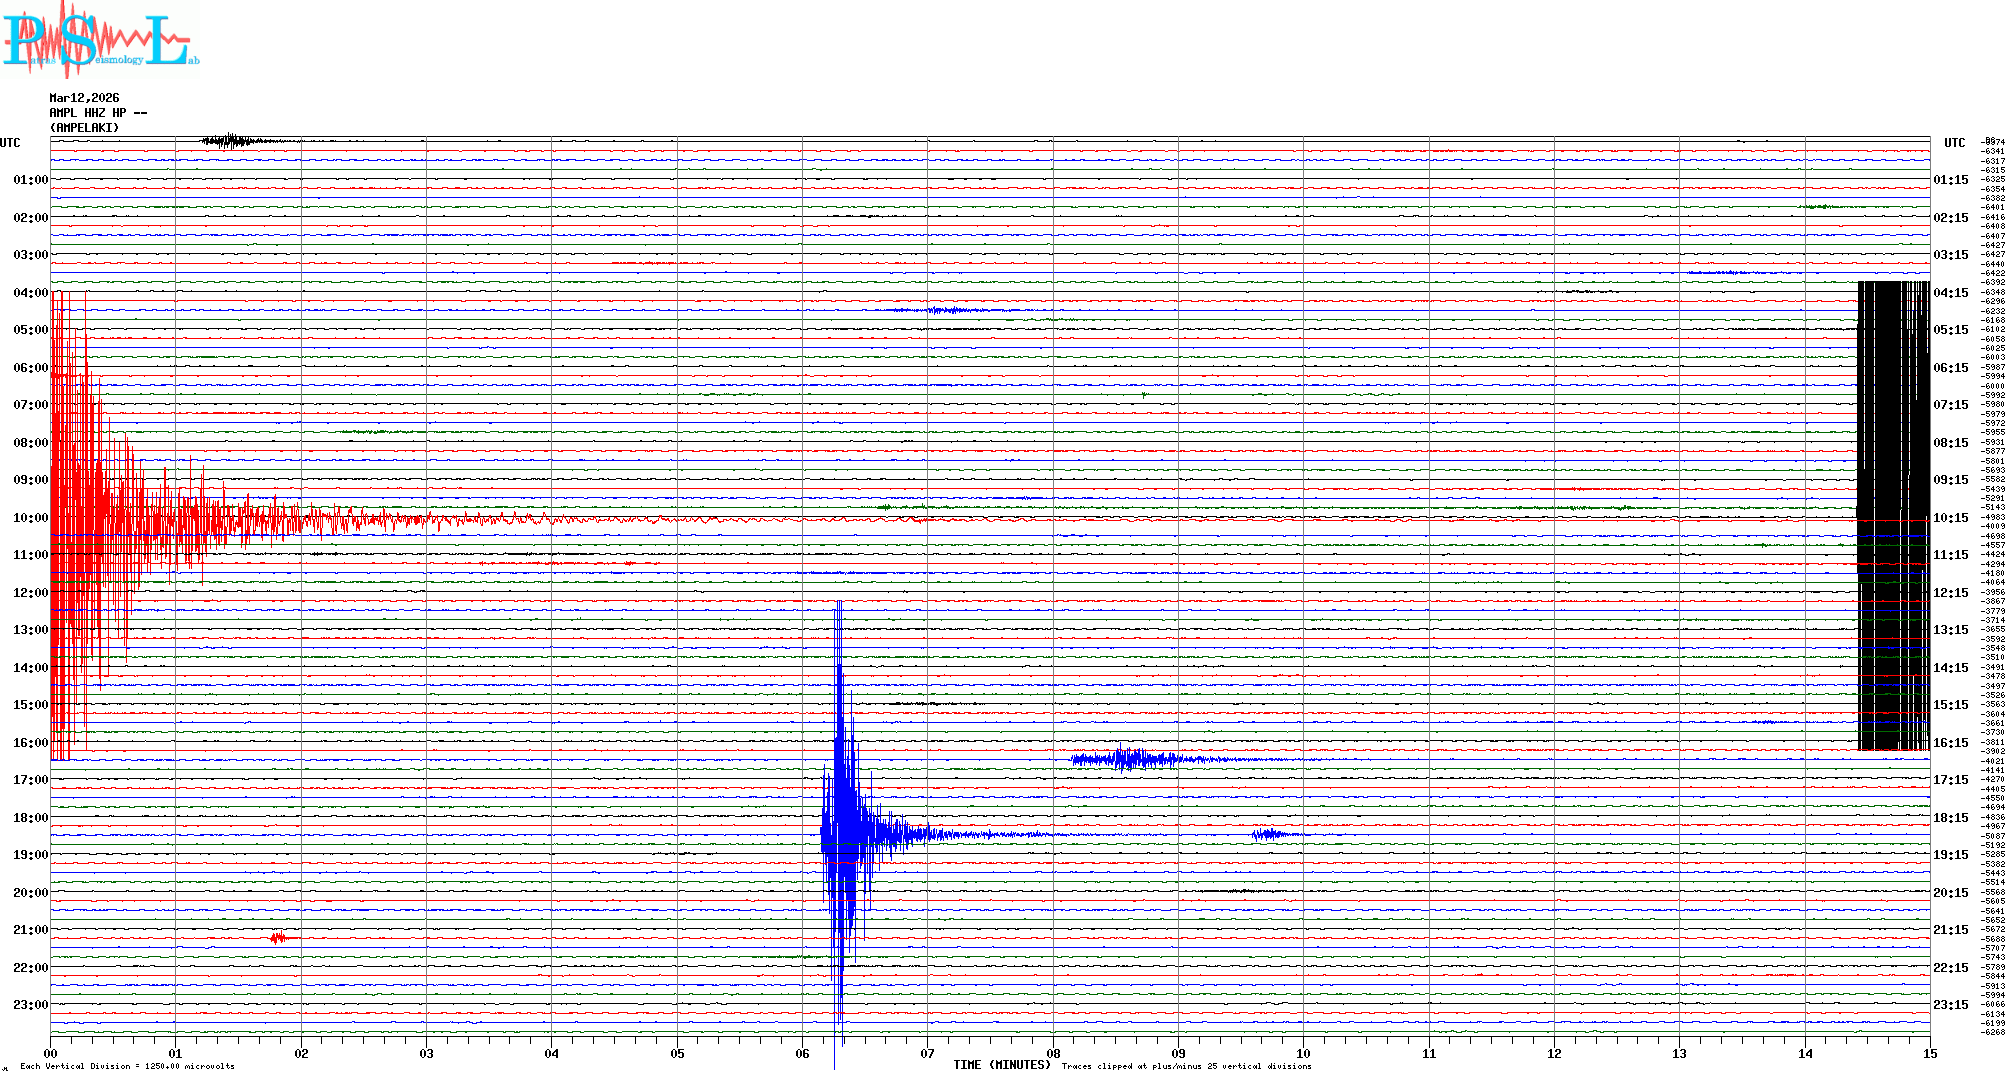
Task: Click the TIME (MINUTES) axis title
Action: (1001, 1065)
